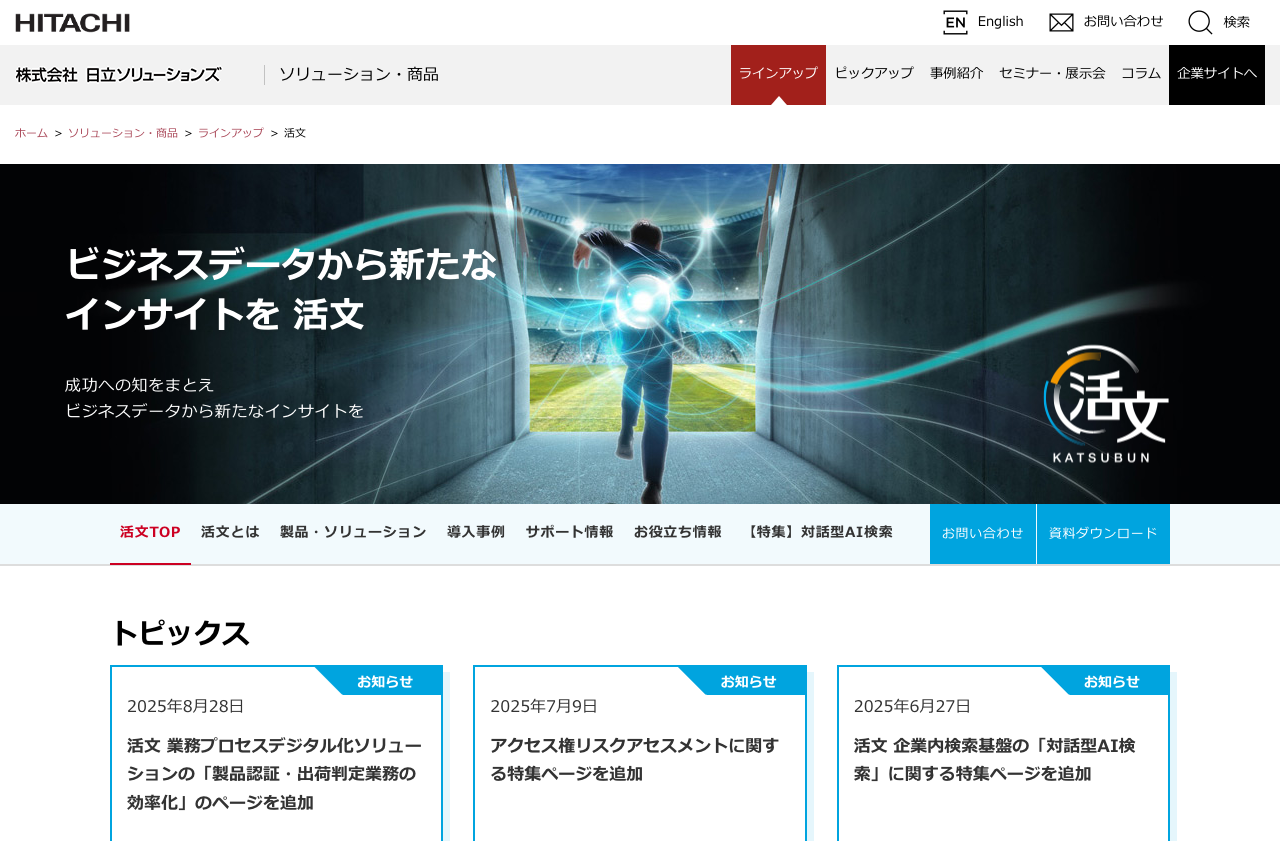Viewport: 1280px width, 841px height.
Task: Click the HITACHI logo
Action: [x=72, y=20]
